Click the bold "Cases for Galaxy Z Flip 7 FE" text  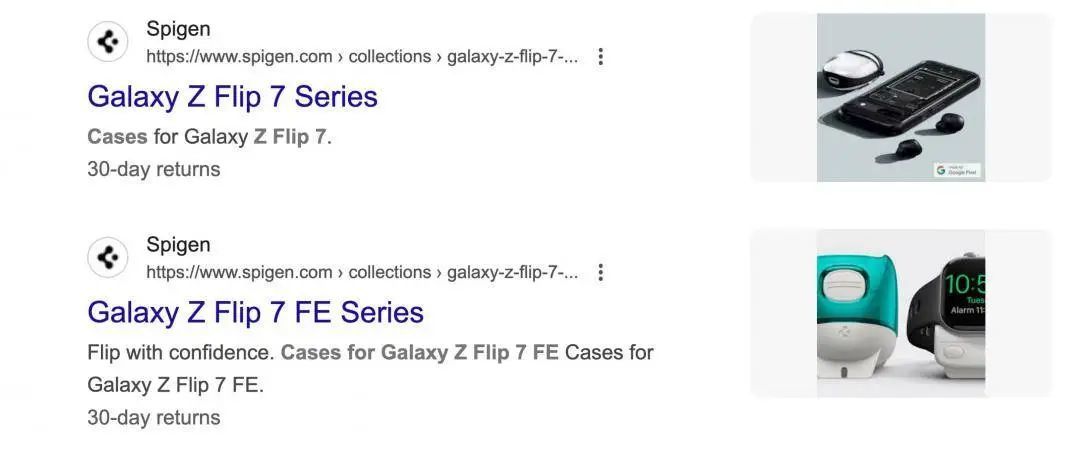pos(419,352)
